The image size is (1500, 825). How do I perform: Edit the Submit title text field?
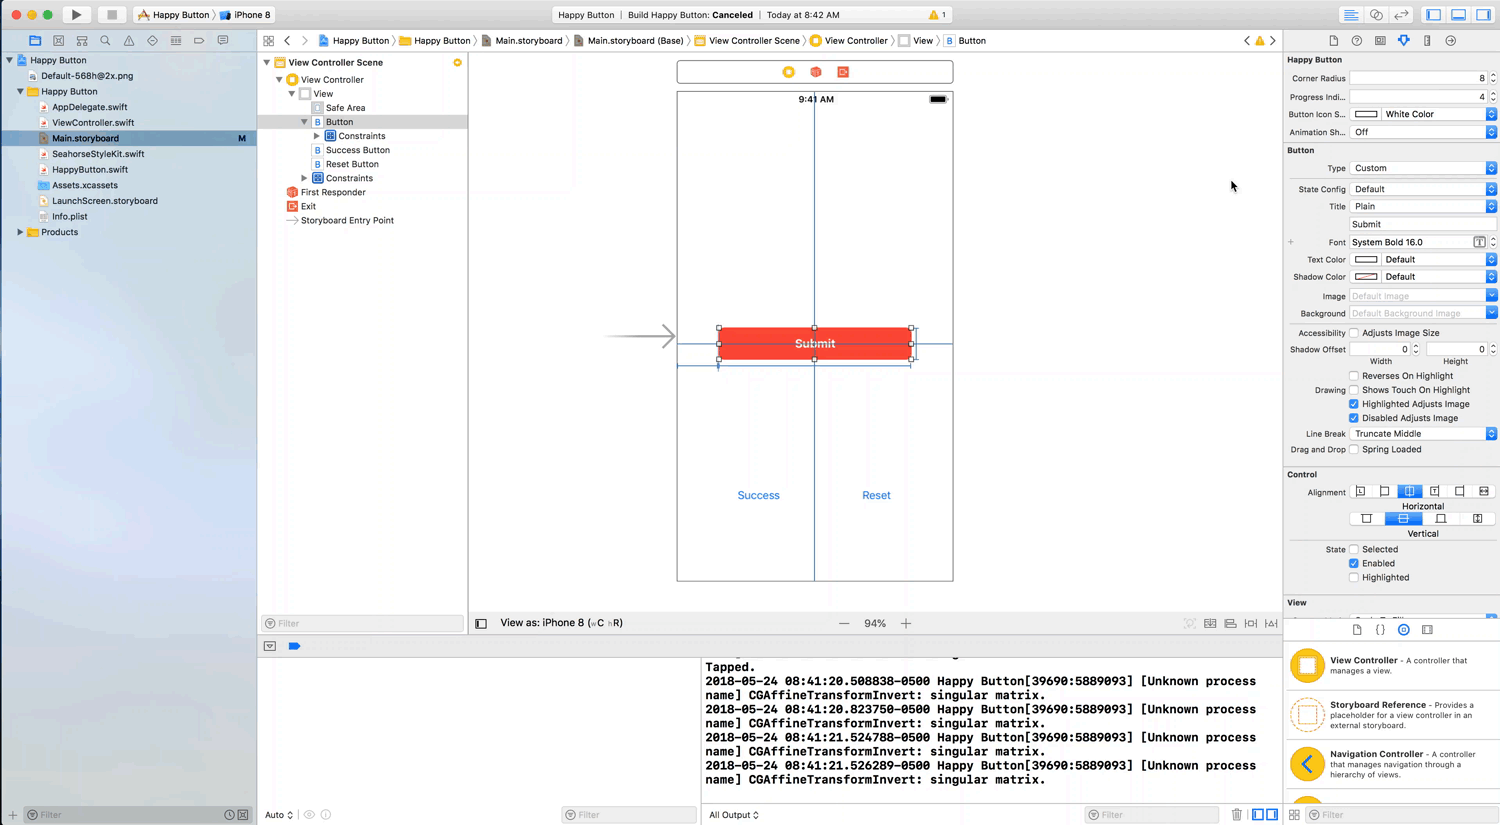tap(1423, 224)
